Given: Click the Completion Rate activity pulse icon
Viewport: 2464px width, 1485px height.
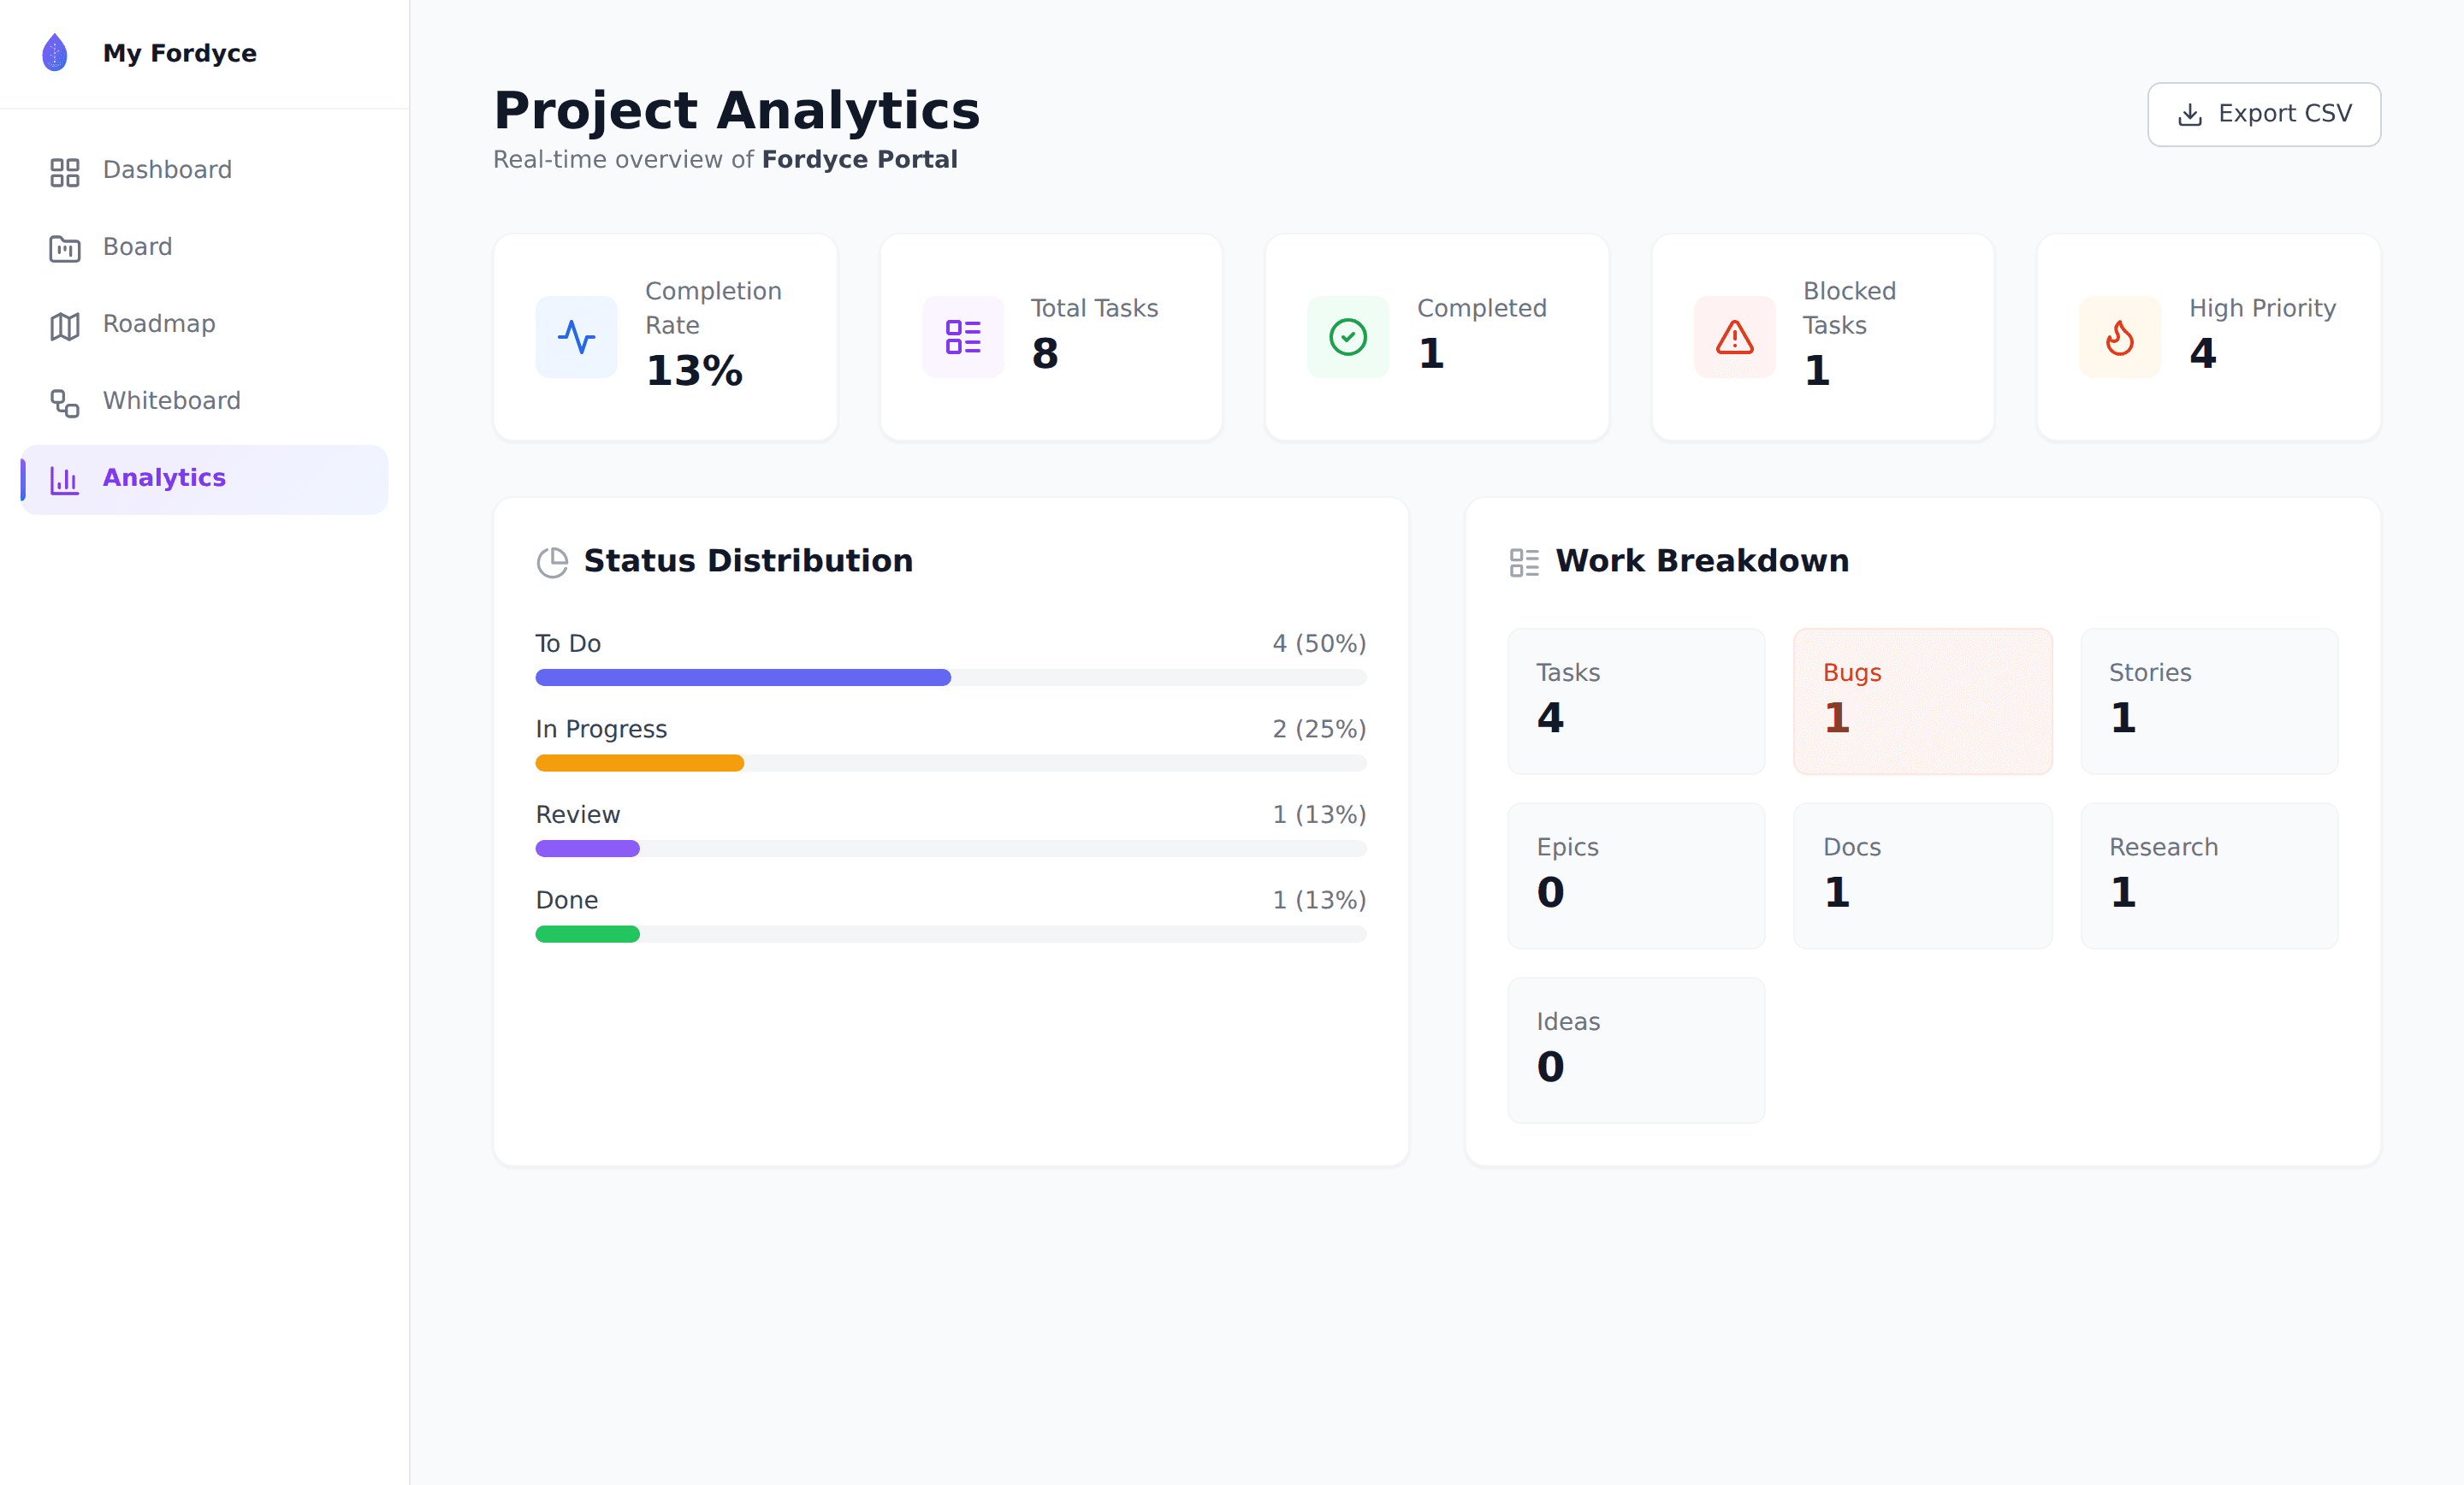Looking at the screenshot, I should 576,337.
